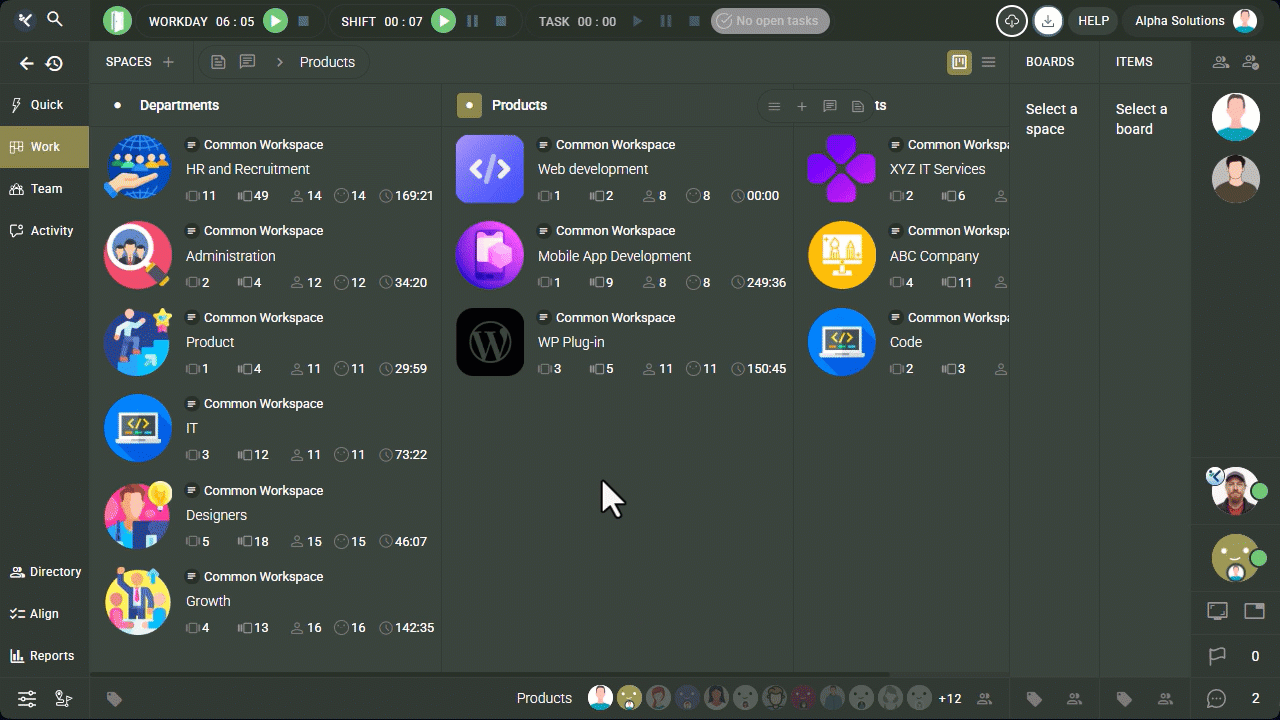Click the HELP button

click(1093, 21)
